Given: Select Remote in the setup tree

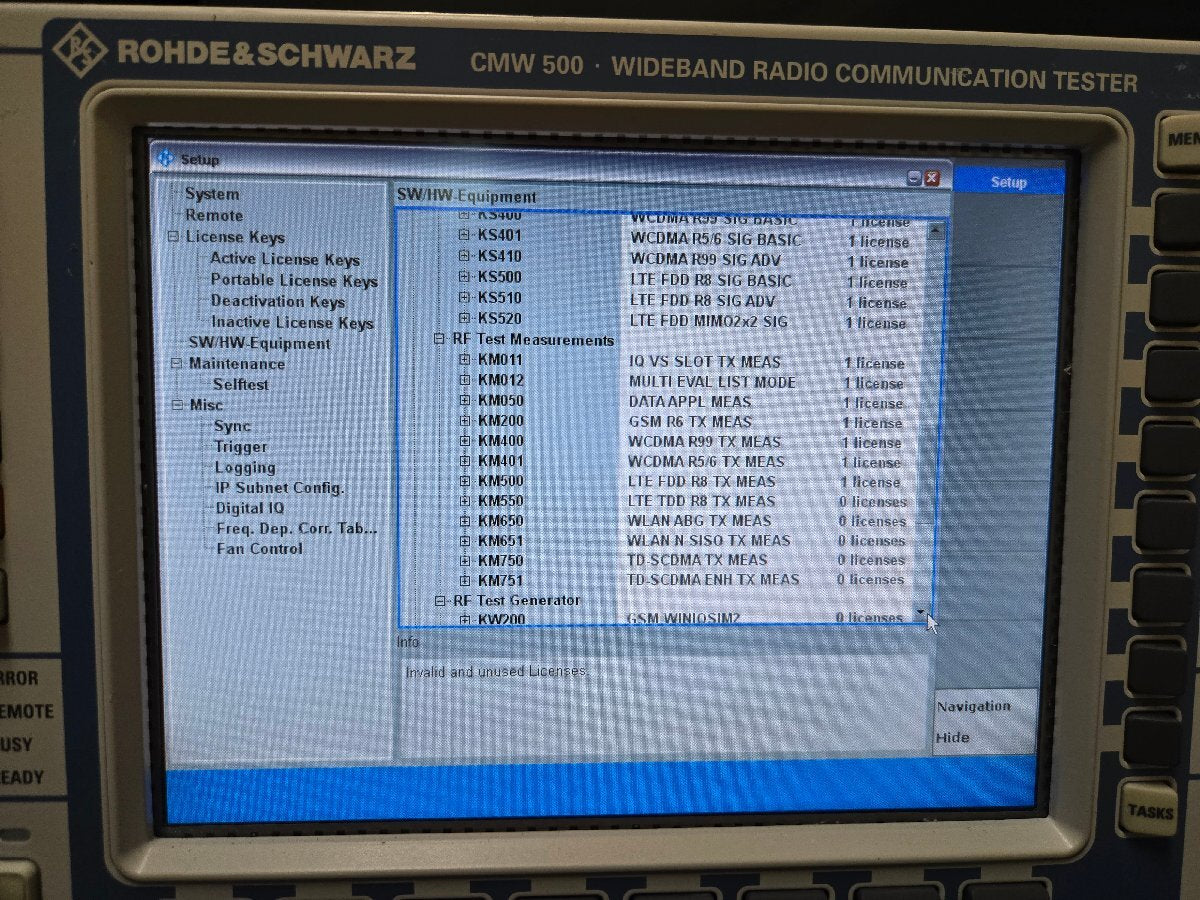Looking at the screenshot, I should click(213, 215).
